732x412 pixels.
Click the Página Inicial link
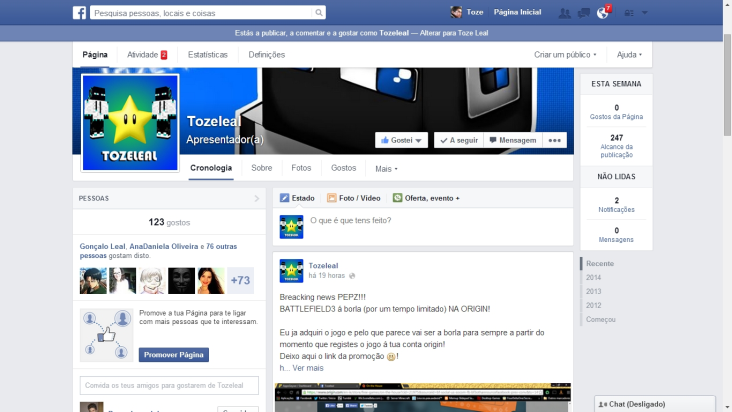click(x=517, y=12)
